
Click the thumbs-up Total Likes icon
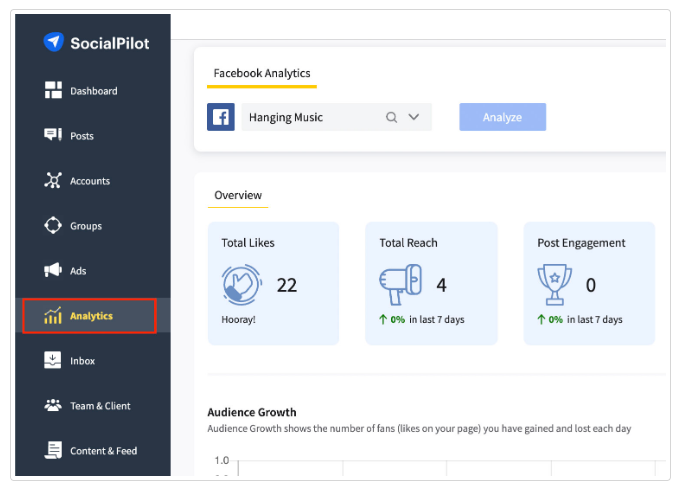(x=242, y=285)
